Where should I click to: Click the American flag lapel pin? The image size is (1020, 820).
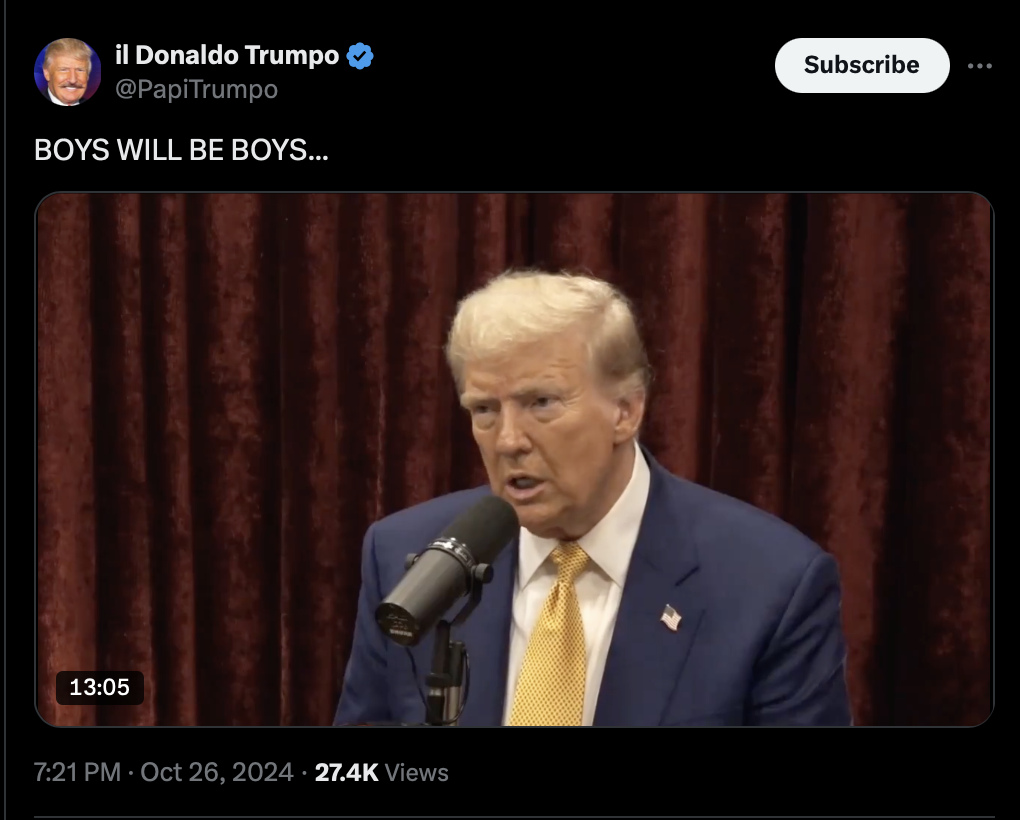[671, 618]
